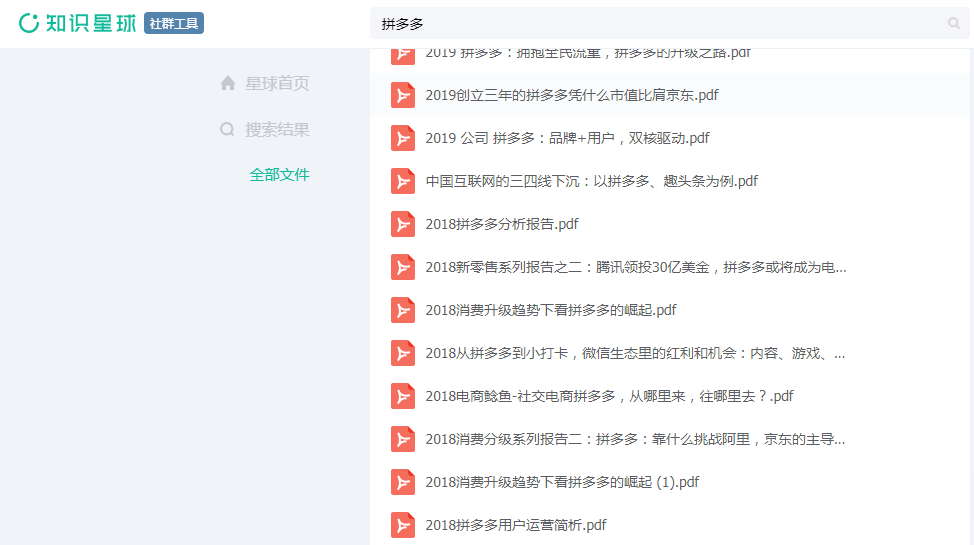This screenshot has height=545, width=974.
Task: Click PDF icon for 2019创立三年的拼多多
Action: click(403, 95)
